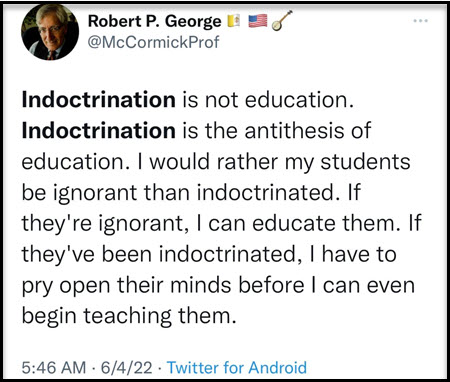Click the 6/4/22 date
Image resolution: width=450 pixels, height=382 pixels.
127,367
